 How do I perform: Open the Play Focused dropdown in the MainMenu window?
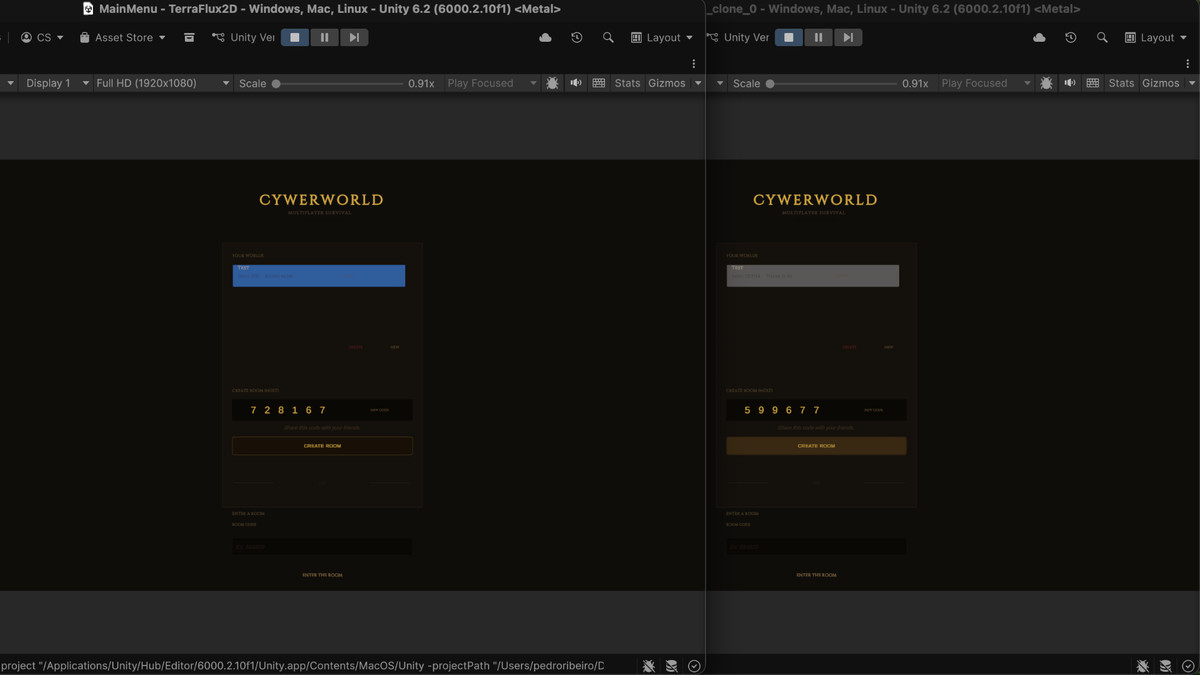491,83
